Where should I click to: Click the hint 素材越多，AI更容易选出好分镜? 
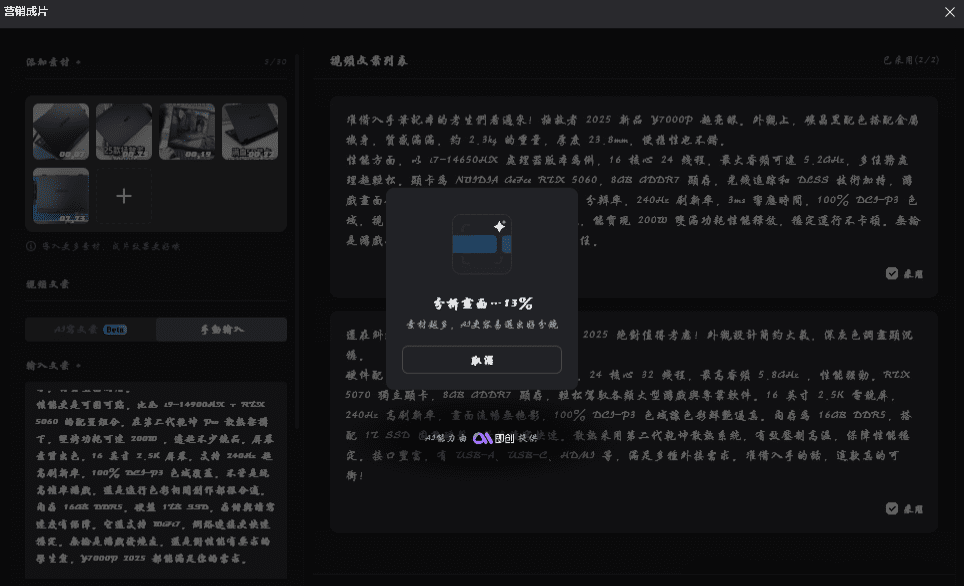(x=482, y=324)
